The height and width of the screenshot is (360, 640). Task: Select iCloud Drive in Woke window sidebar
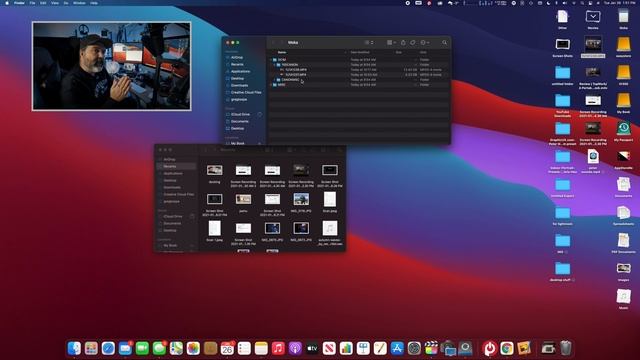241,114
